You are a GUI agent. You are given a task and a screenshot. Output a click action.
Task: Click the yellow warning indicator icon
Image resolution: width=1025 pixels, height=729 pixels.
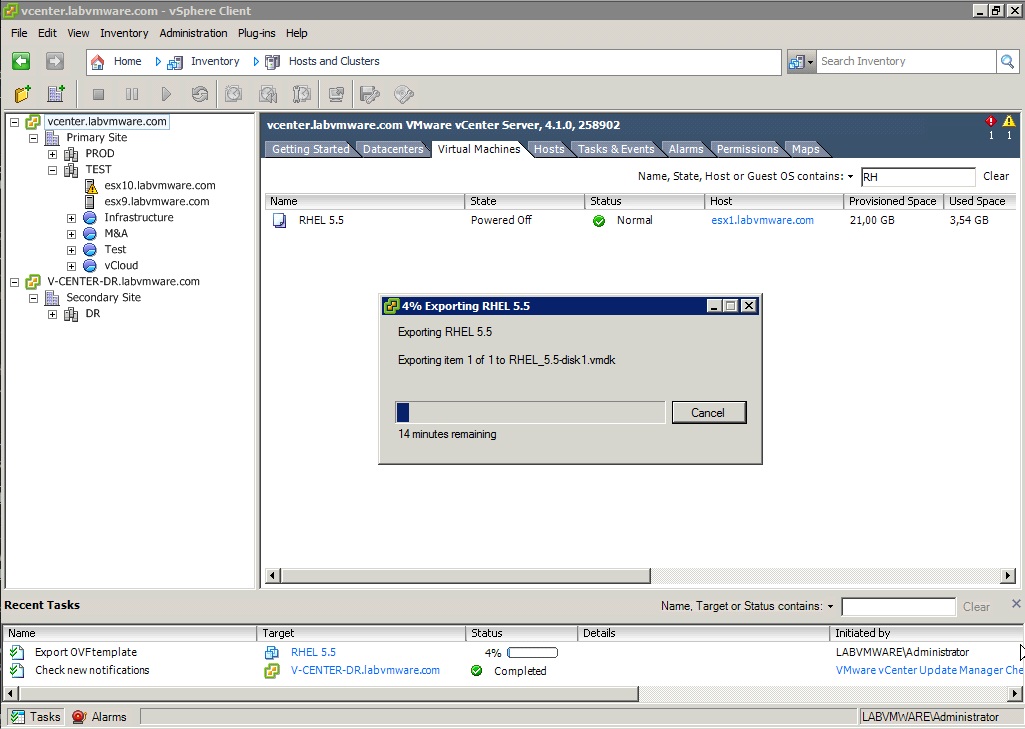(x=1009, y=121)
